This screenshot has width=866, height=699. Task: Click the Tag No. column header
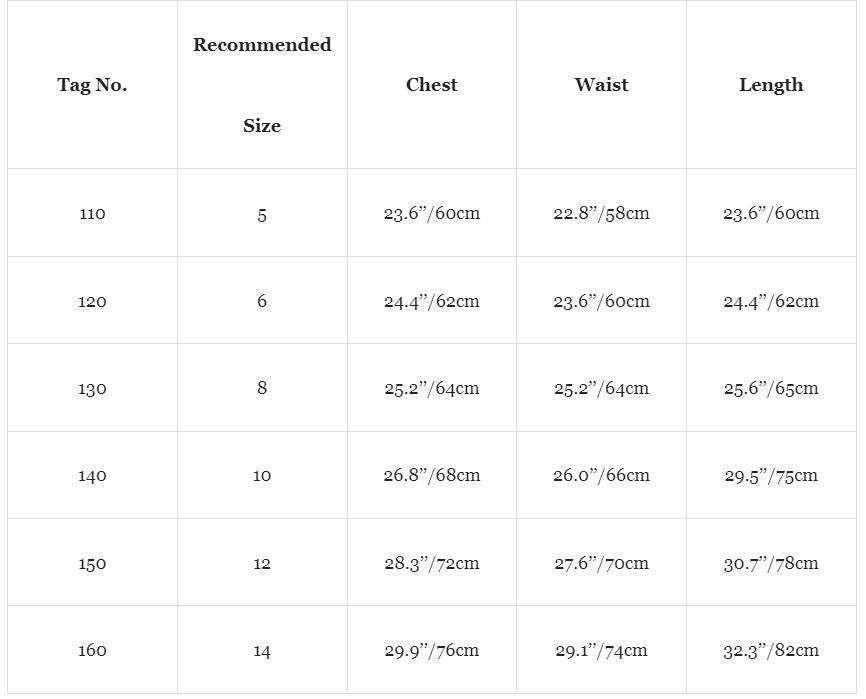click(92, 85)
